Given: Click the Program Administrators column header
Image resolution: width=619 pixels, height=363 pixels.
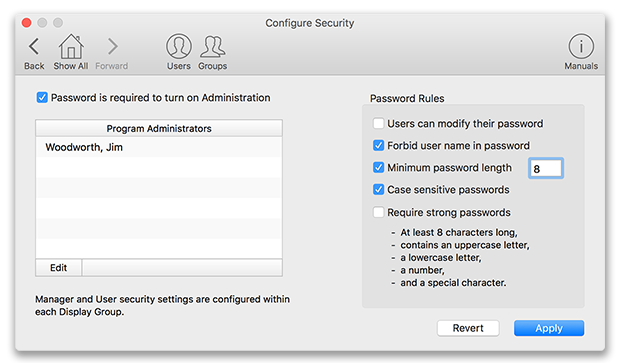Looking at the screenshot, I should (159, 129).
